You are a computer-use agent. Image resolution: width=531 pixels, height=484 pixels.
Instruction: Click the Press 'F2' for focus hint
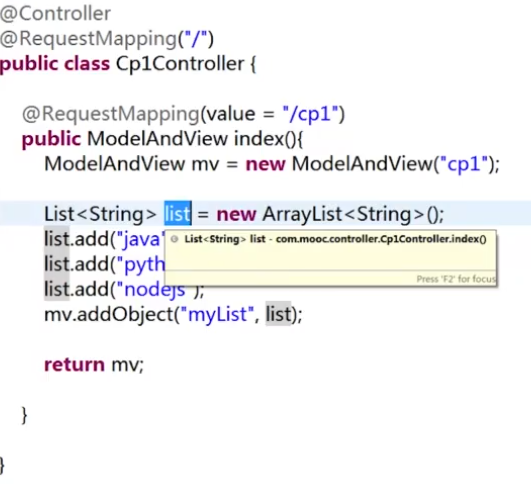pyautogui.click(x=456, y=279)
